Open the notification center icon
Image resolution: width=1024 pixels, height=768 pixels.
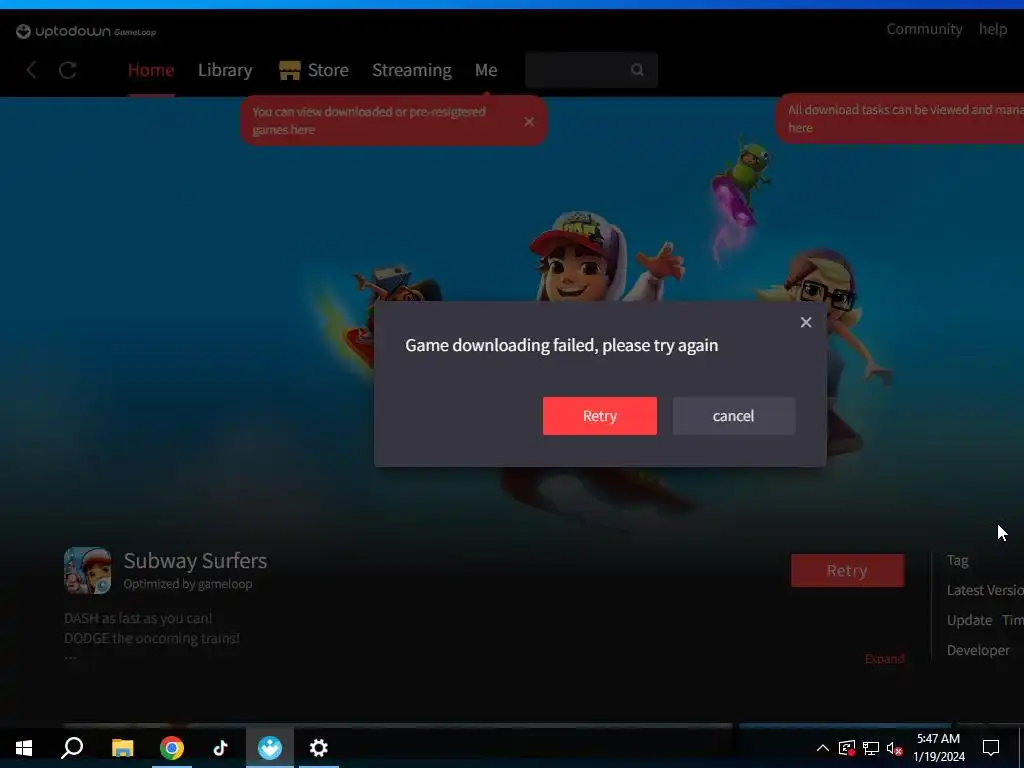[x=991, y=748]
